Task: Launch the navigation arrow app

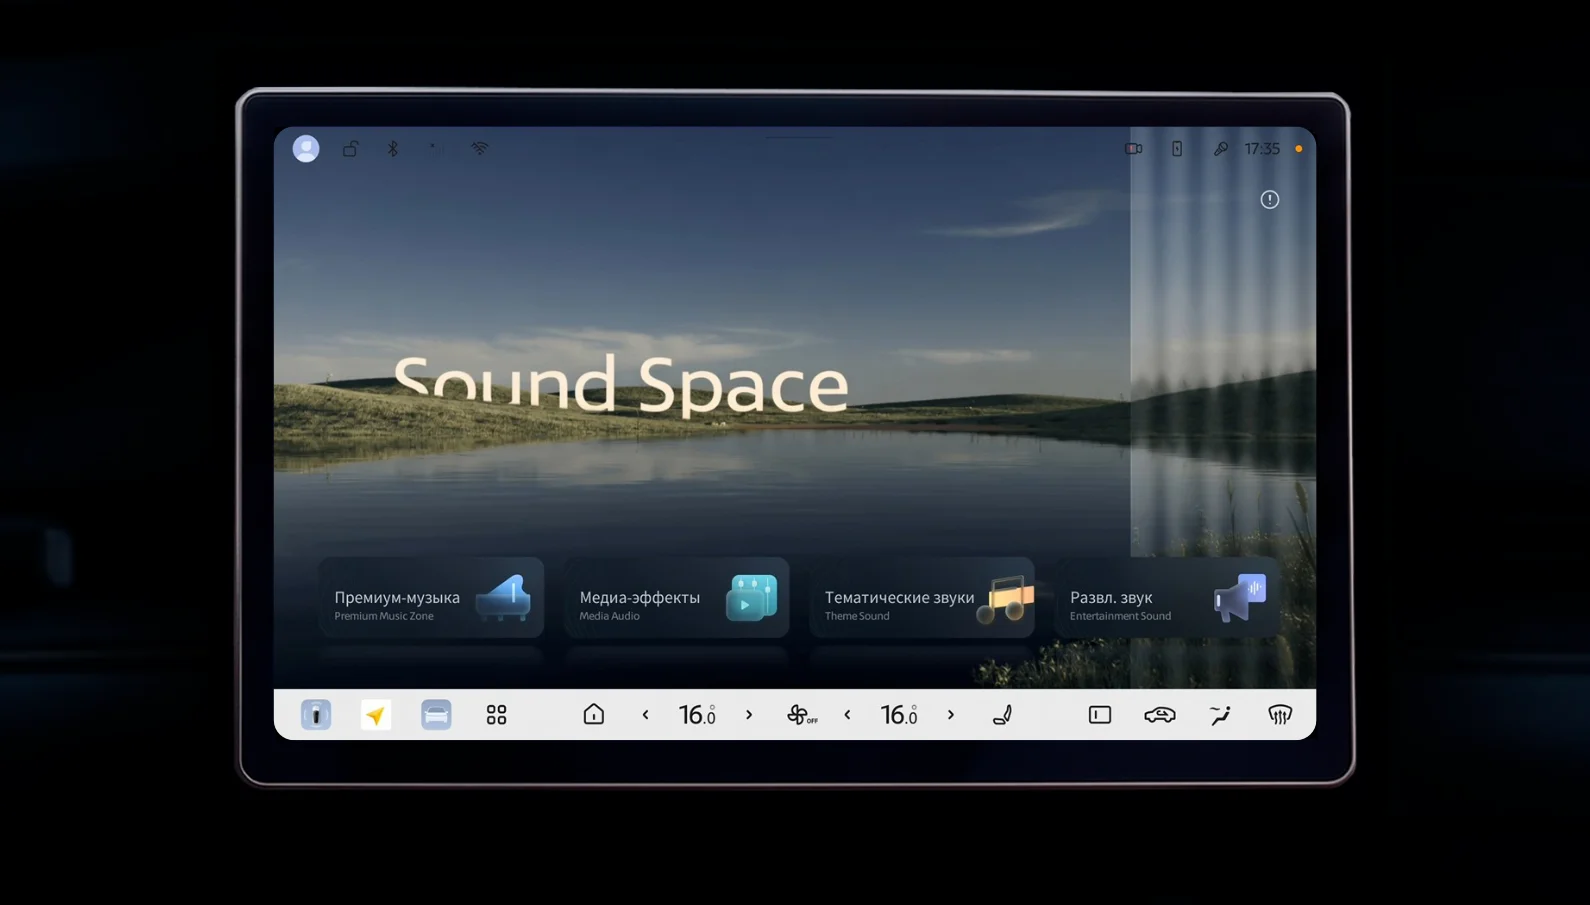Action: 376,715
